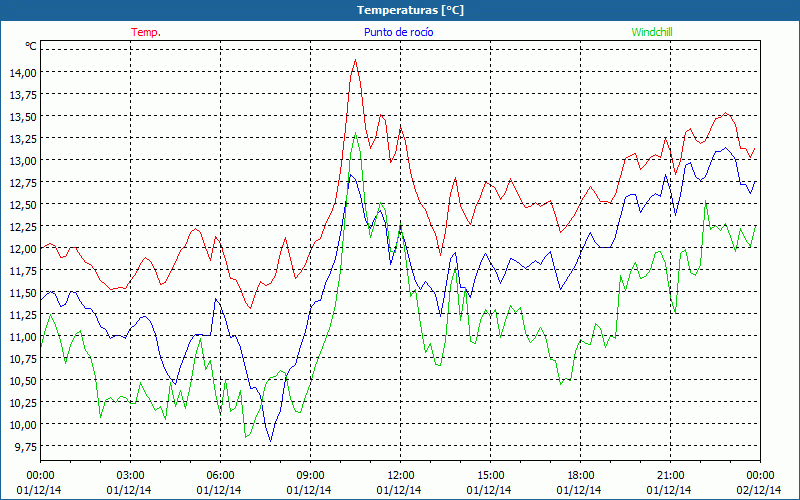Select the green Windchill legend label
The width and height of the screenshot is (800, 500).
pyautogui.click(x=652, y=32)
